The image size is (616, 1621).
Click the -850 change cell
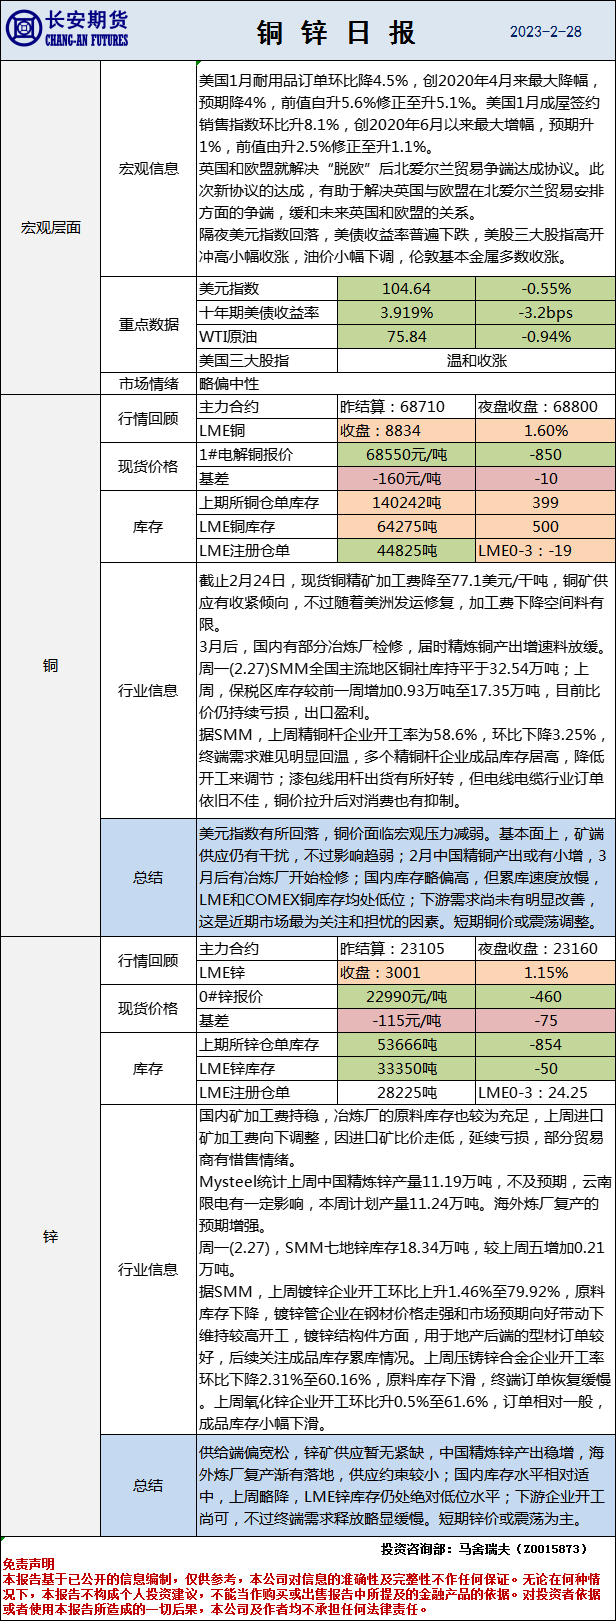545,454
